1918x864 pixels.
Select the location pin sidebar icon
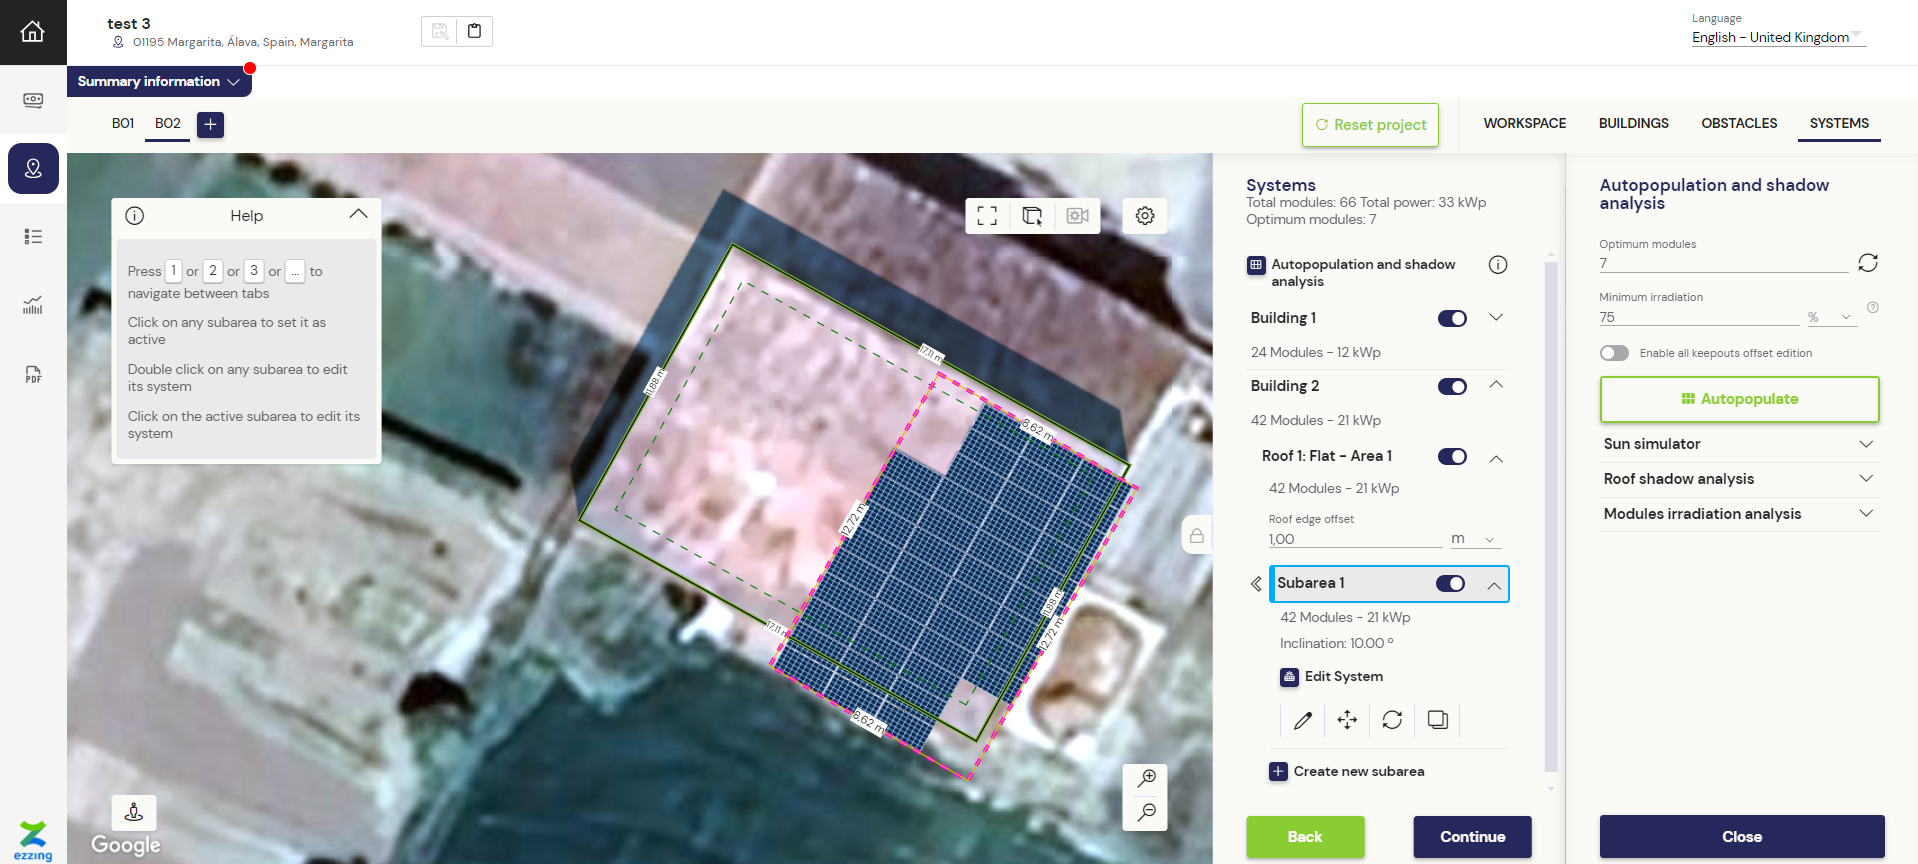[33, 168]
